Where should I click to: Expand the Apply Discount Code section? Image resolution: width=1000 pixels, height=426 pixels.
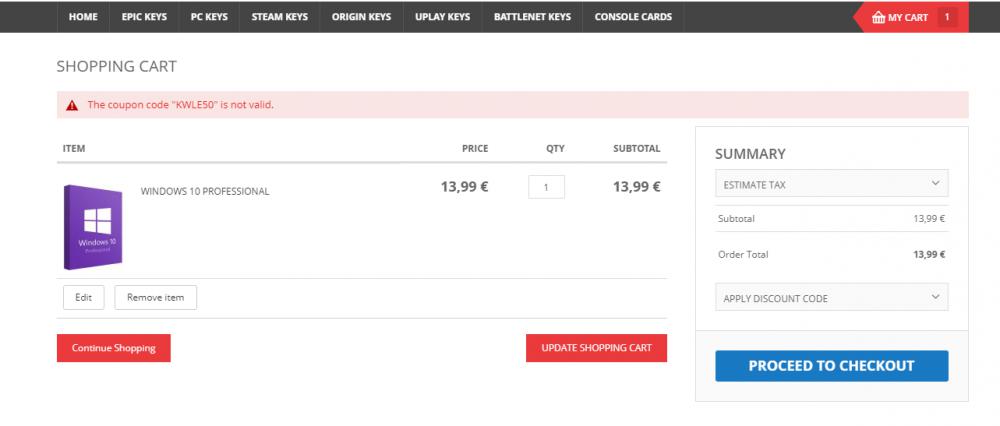832,298
